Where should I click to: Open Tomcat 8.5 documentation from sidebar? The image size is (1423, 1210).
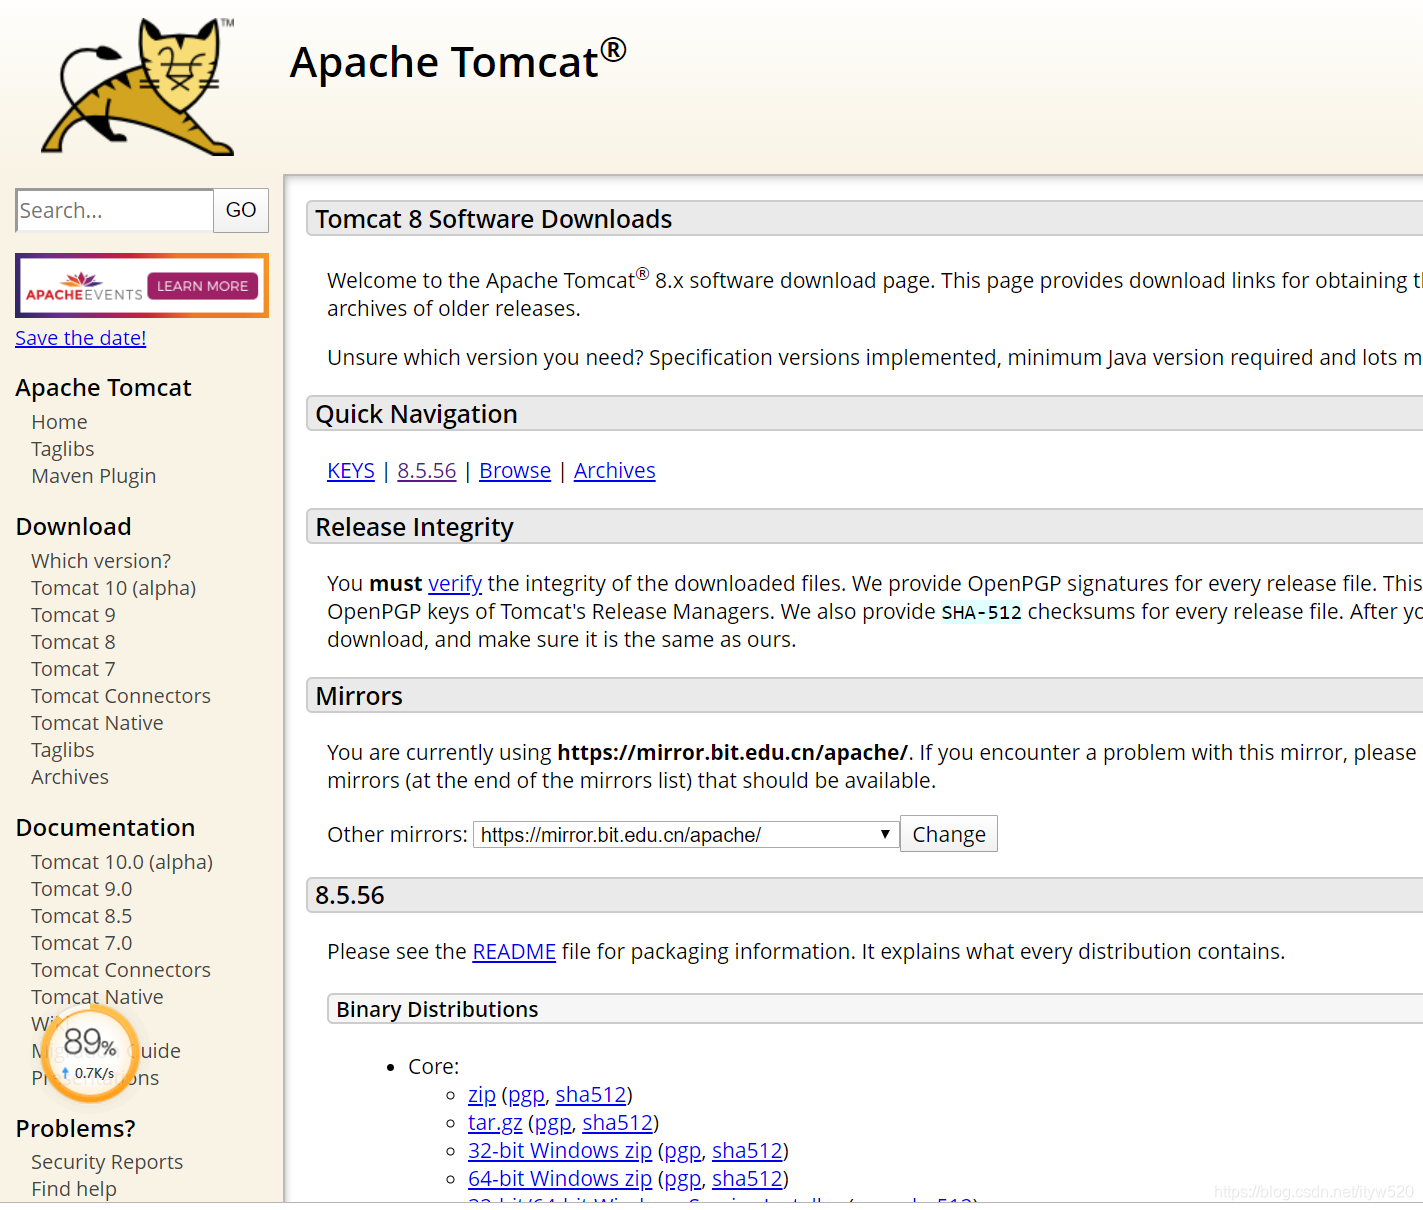point(81,915)
